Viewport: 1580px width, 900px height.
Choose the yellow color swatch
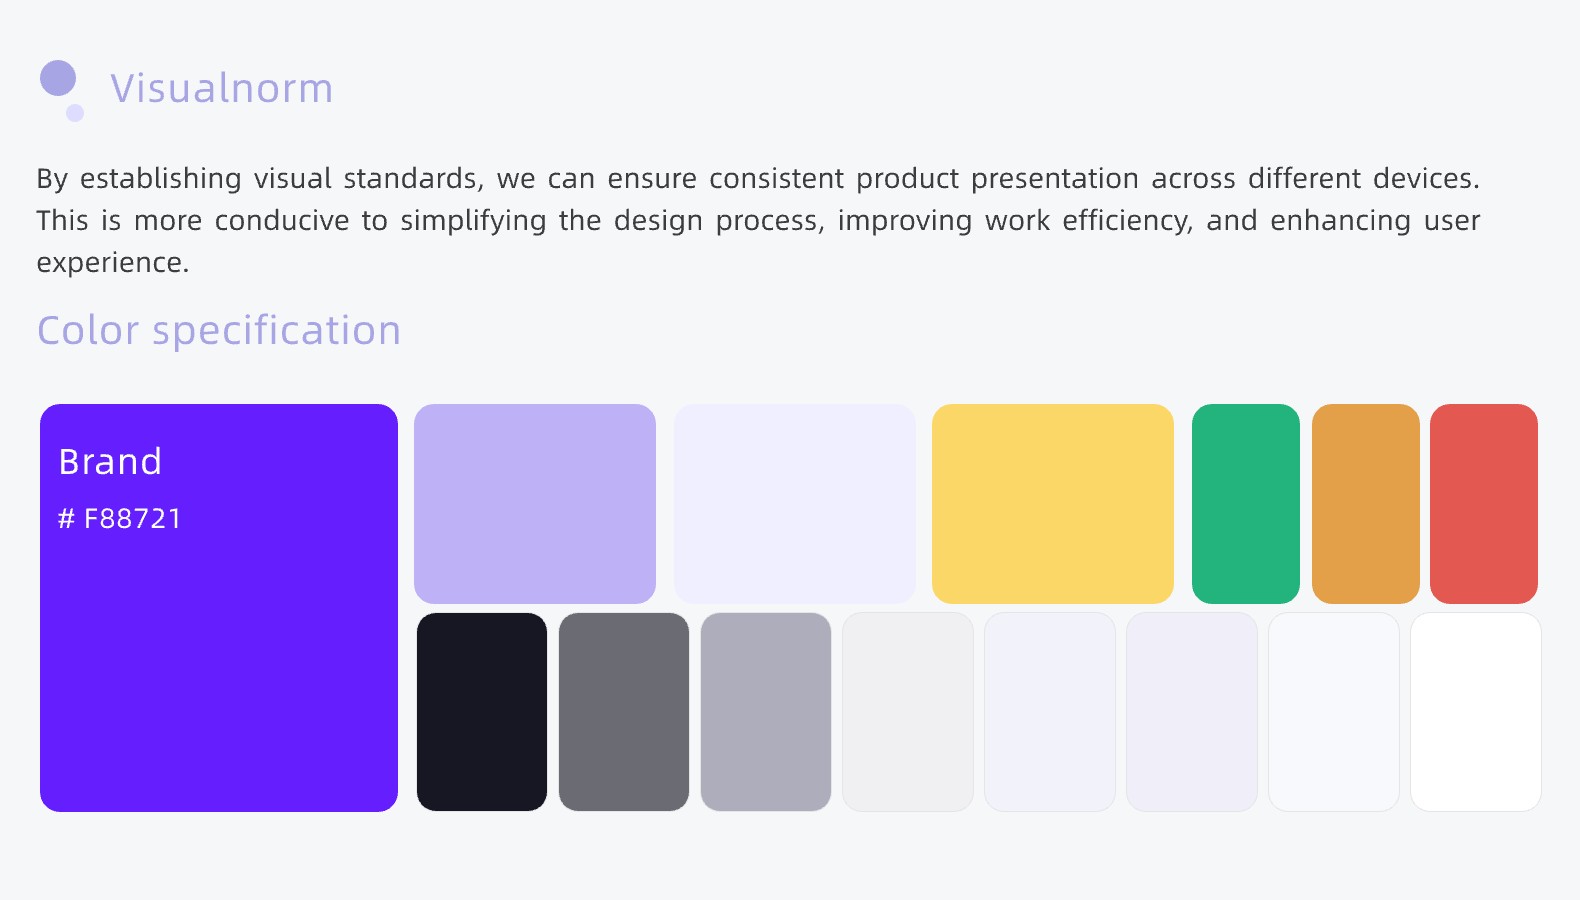1053,503
